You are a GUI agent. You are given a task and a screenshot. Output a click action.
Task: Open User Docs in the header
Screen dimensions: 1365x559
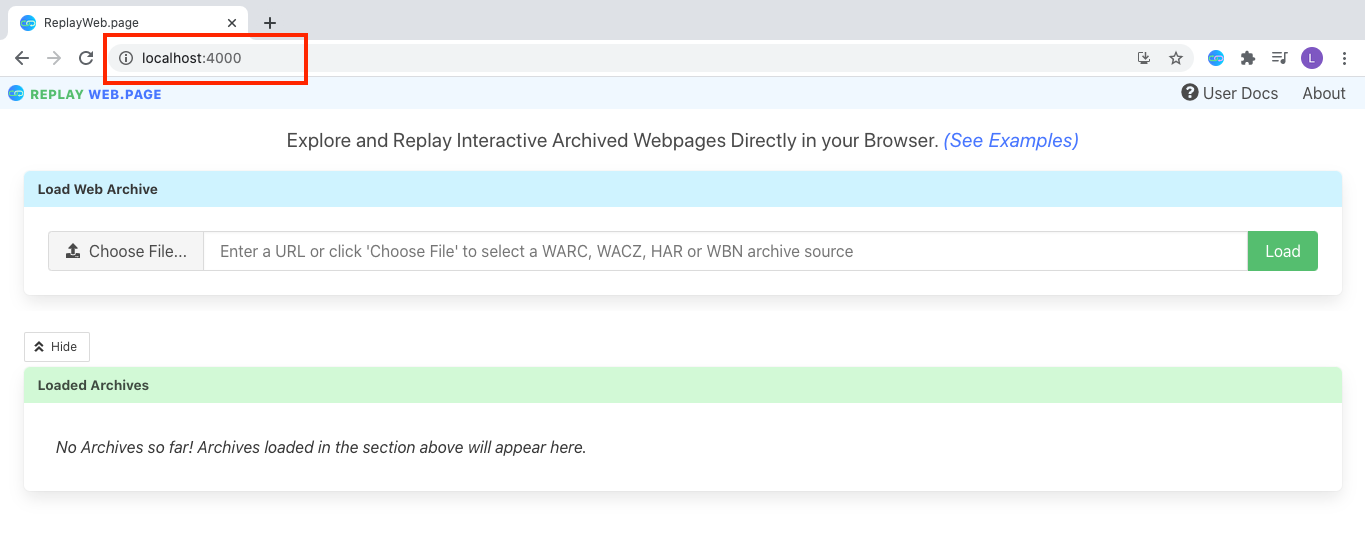[x=1229, y=93]
